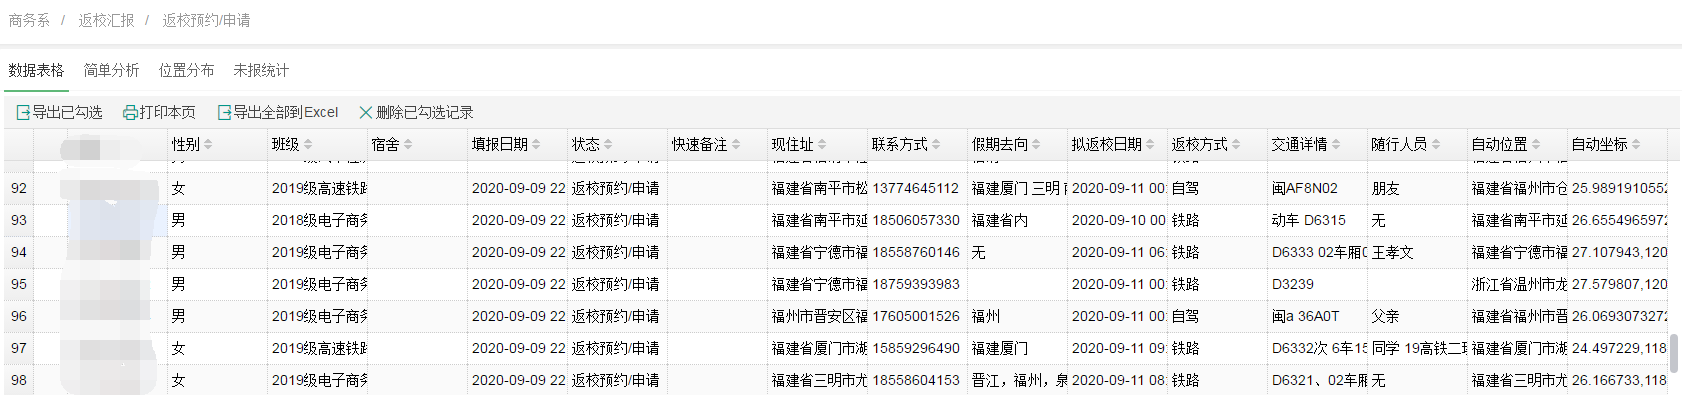
Task: Click the 导出全部到Excel icon
Action: coord(225,113)
